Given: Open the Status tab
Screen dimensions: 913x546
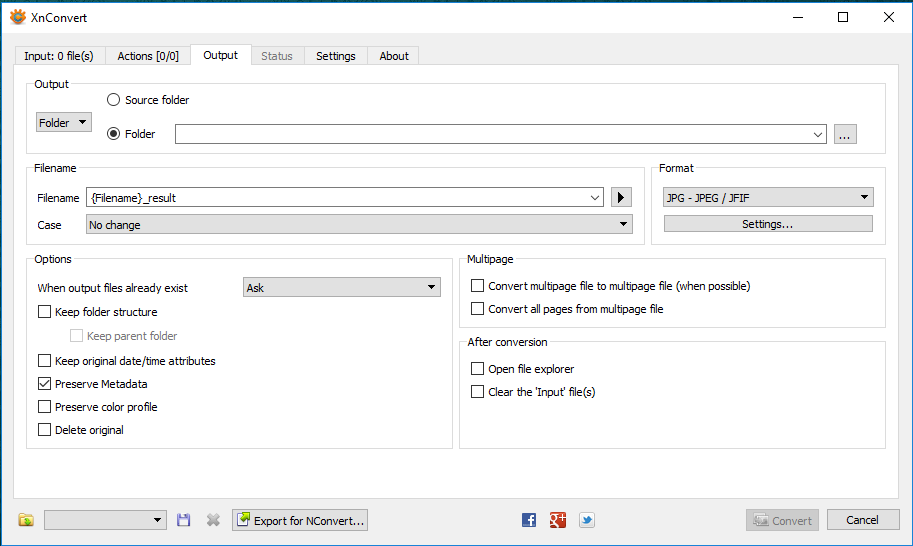Looking at the screenshot, I should 277,56.
